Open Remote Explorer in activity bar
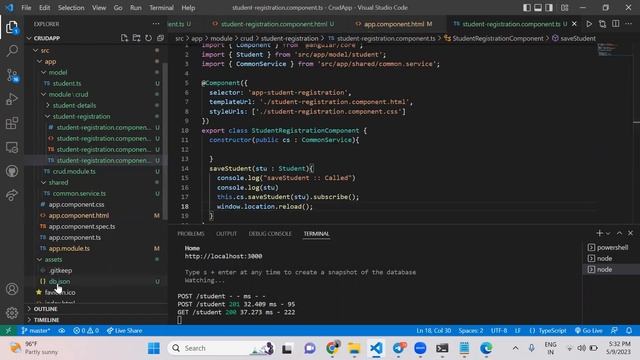This screenshot has height=360, width=640. tap(12, 147)
